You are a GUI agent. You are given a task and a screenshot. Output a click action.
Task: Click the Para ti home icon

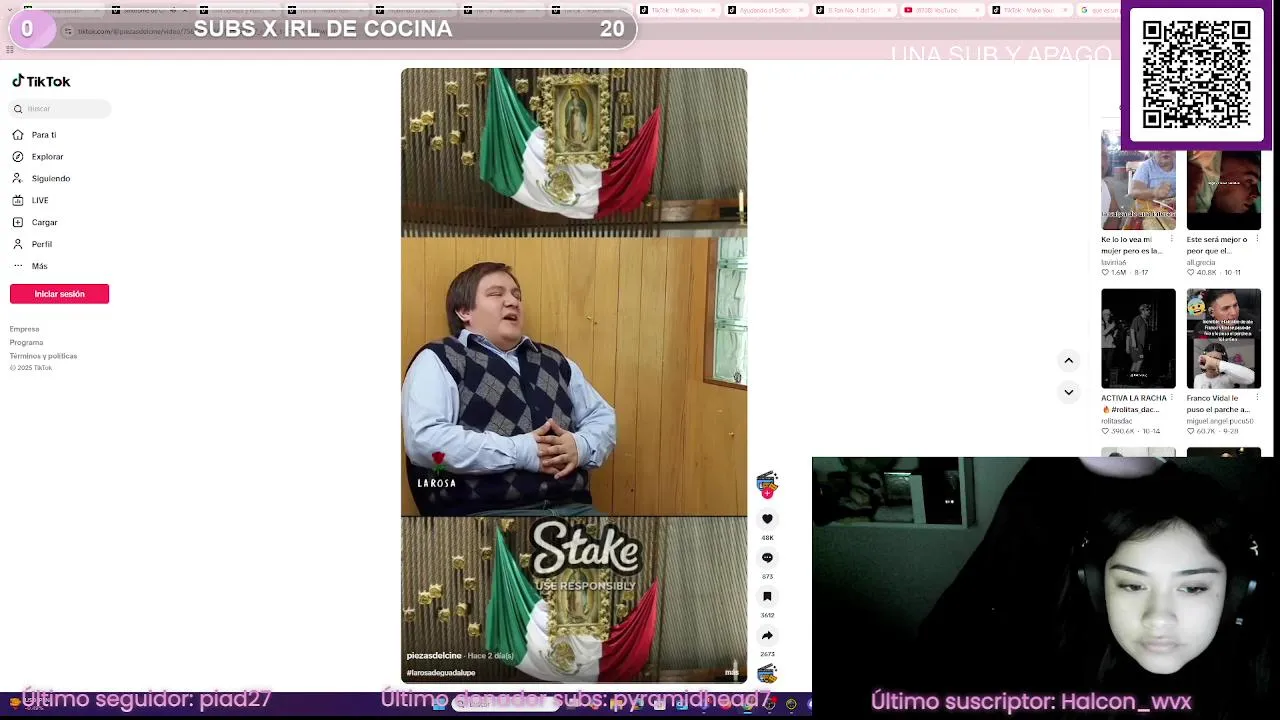18,135
